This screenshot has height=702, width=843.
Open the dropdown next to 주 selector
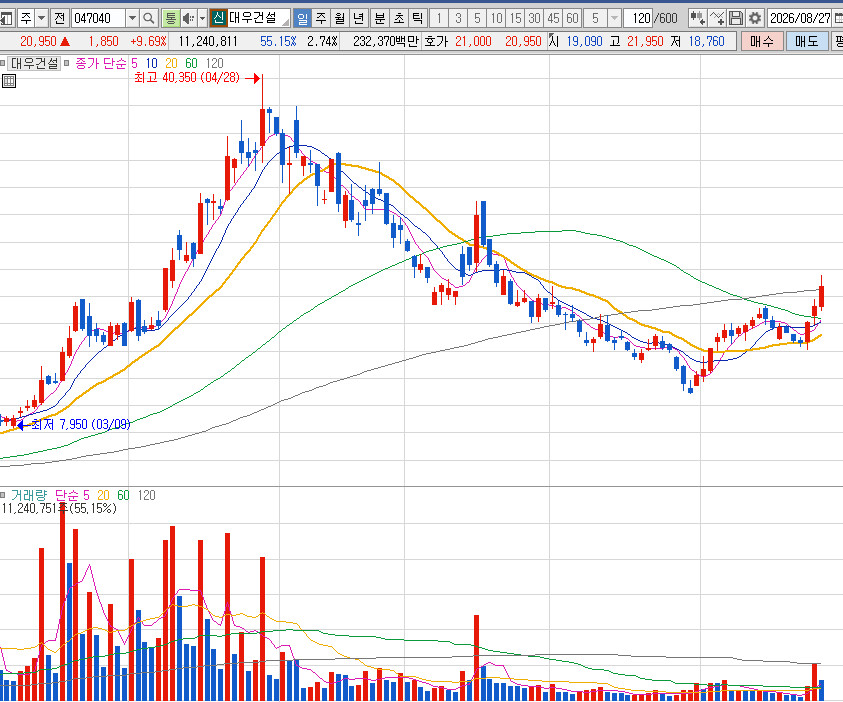[41, 19]
